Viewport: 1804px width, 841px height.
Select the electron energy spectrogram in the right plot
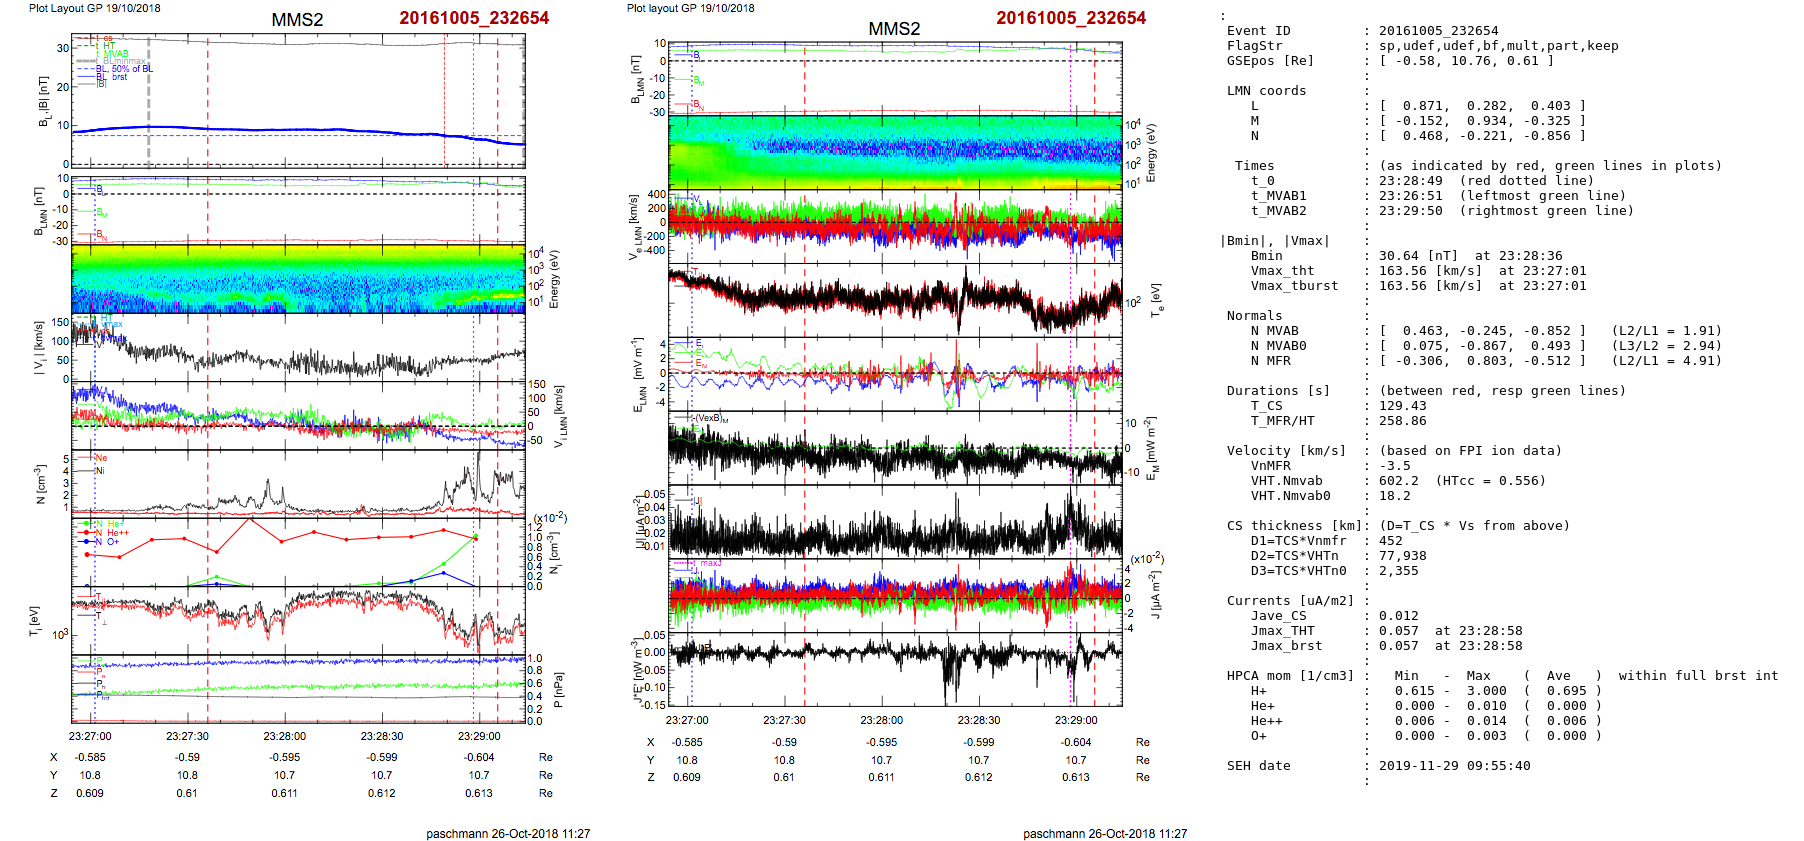click(x=895, y=152)
